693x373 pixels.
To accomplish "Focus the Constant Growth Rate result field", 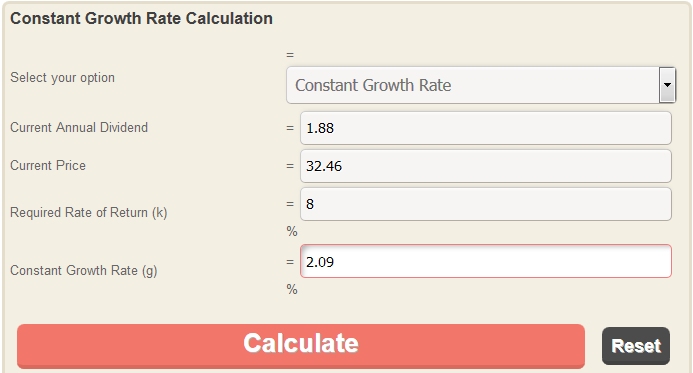I will [486, 261].
